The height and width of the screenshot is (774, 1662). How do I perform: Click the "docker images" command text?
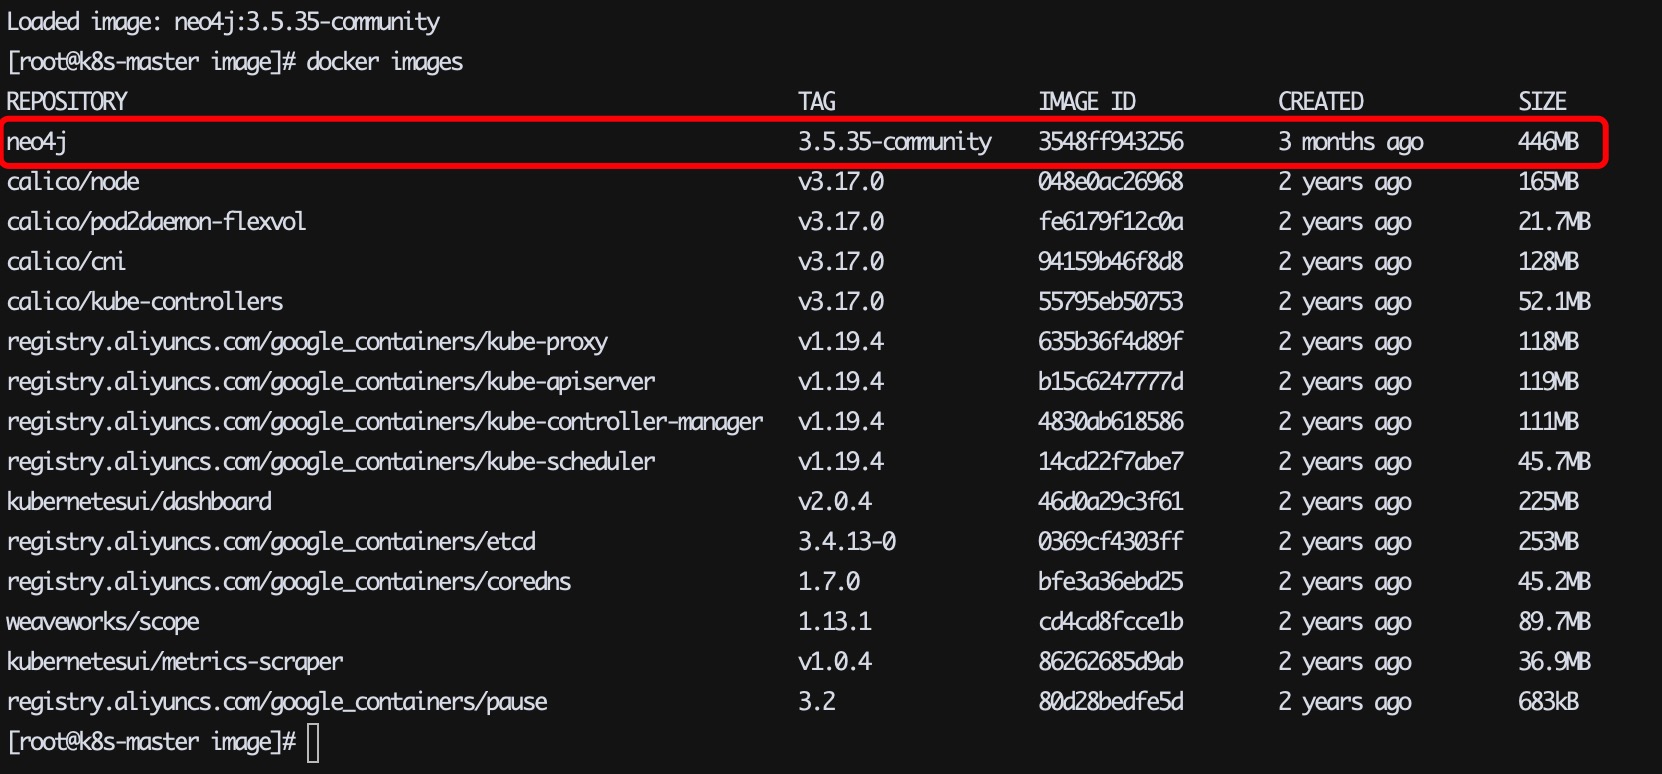pyautogui.click(x=384, y=62)
